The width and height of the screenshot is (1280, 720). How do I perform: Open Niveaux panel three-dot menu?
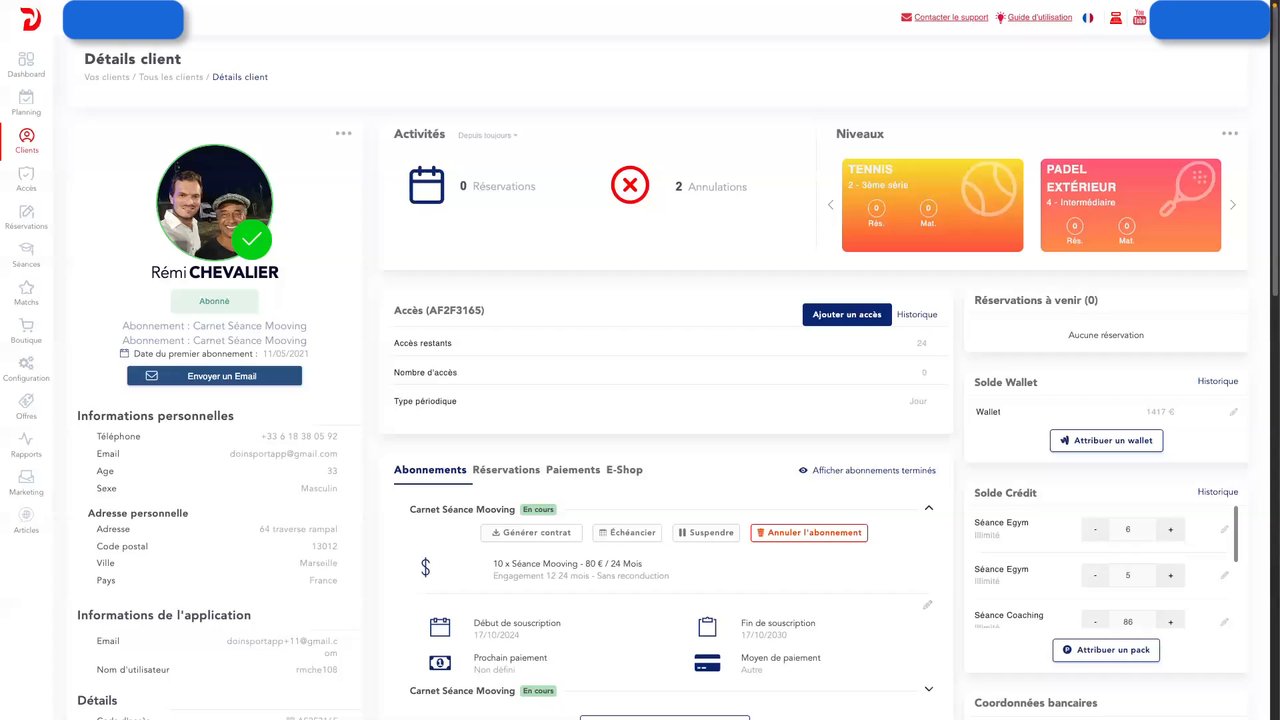coord(1229,133)
